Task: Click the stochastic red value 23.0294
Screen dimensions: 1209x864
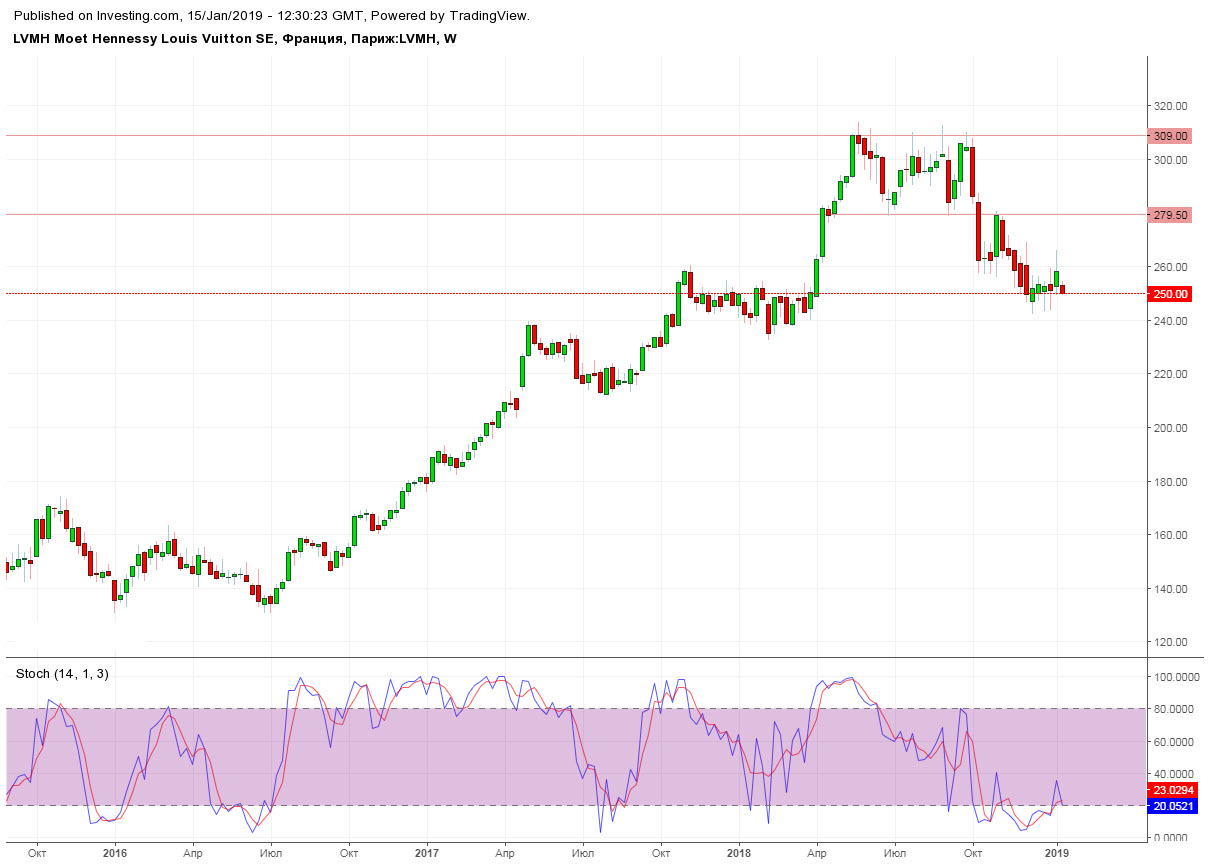Action: tap(1173, 790)
